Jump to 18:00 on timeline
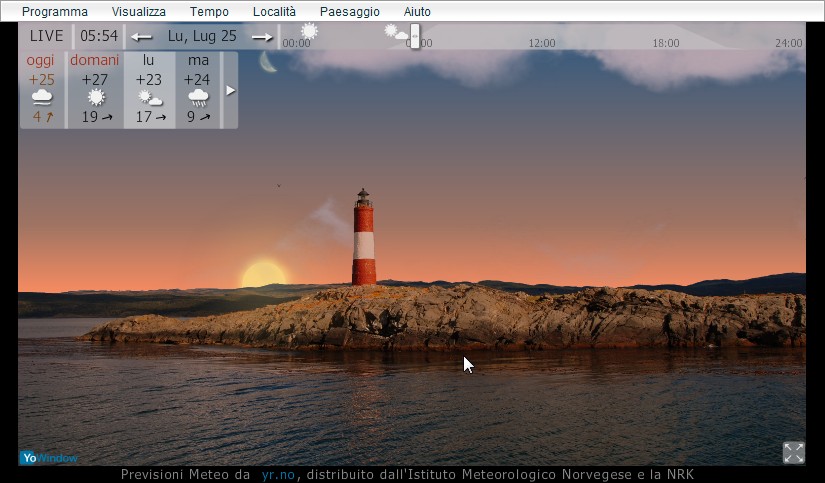Viewport: 825px width, 483px height. pos(666,43)
